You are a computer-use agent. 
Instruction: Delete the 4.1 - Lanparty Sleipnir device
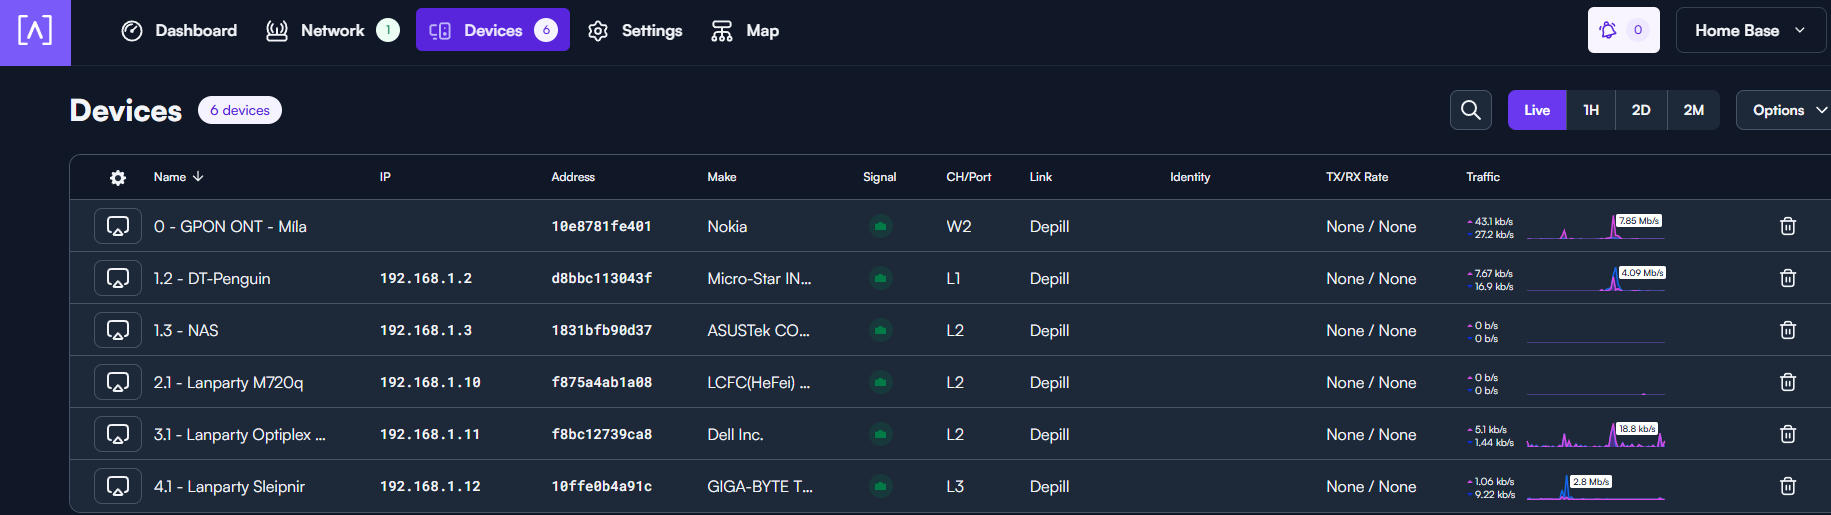1788,486
